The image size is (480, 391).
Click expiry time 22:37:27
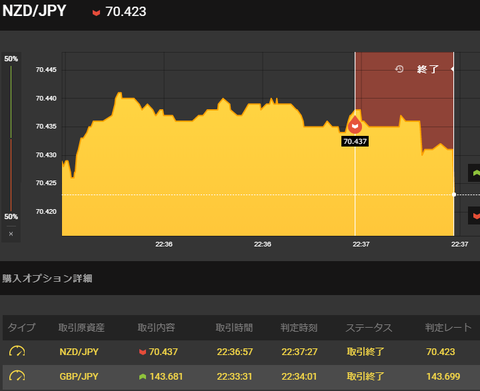pyautogui.click(x=299, y=352)
